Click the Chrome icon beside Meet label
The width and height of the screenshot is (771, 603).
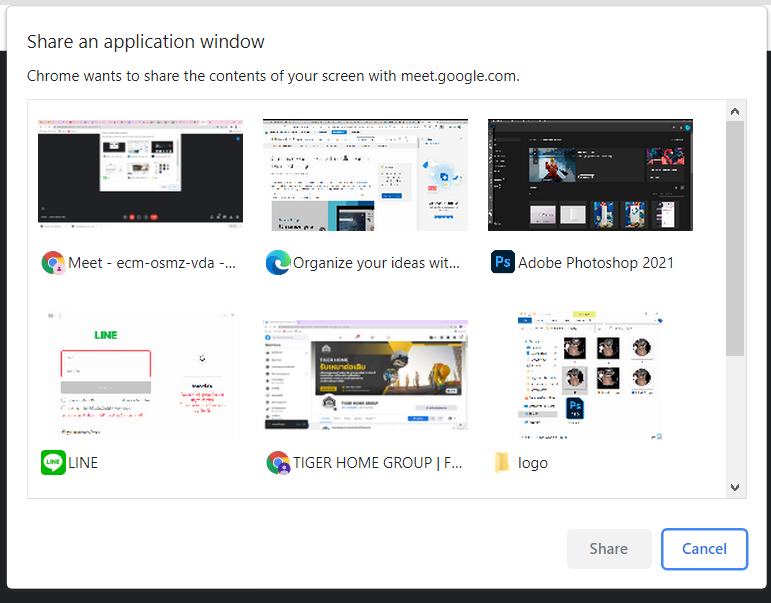click(53, 263)
